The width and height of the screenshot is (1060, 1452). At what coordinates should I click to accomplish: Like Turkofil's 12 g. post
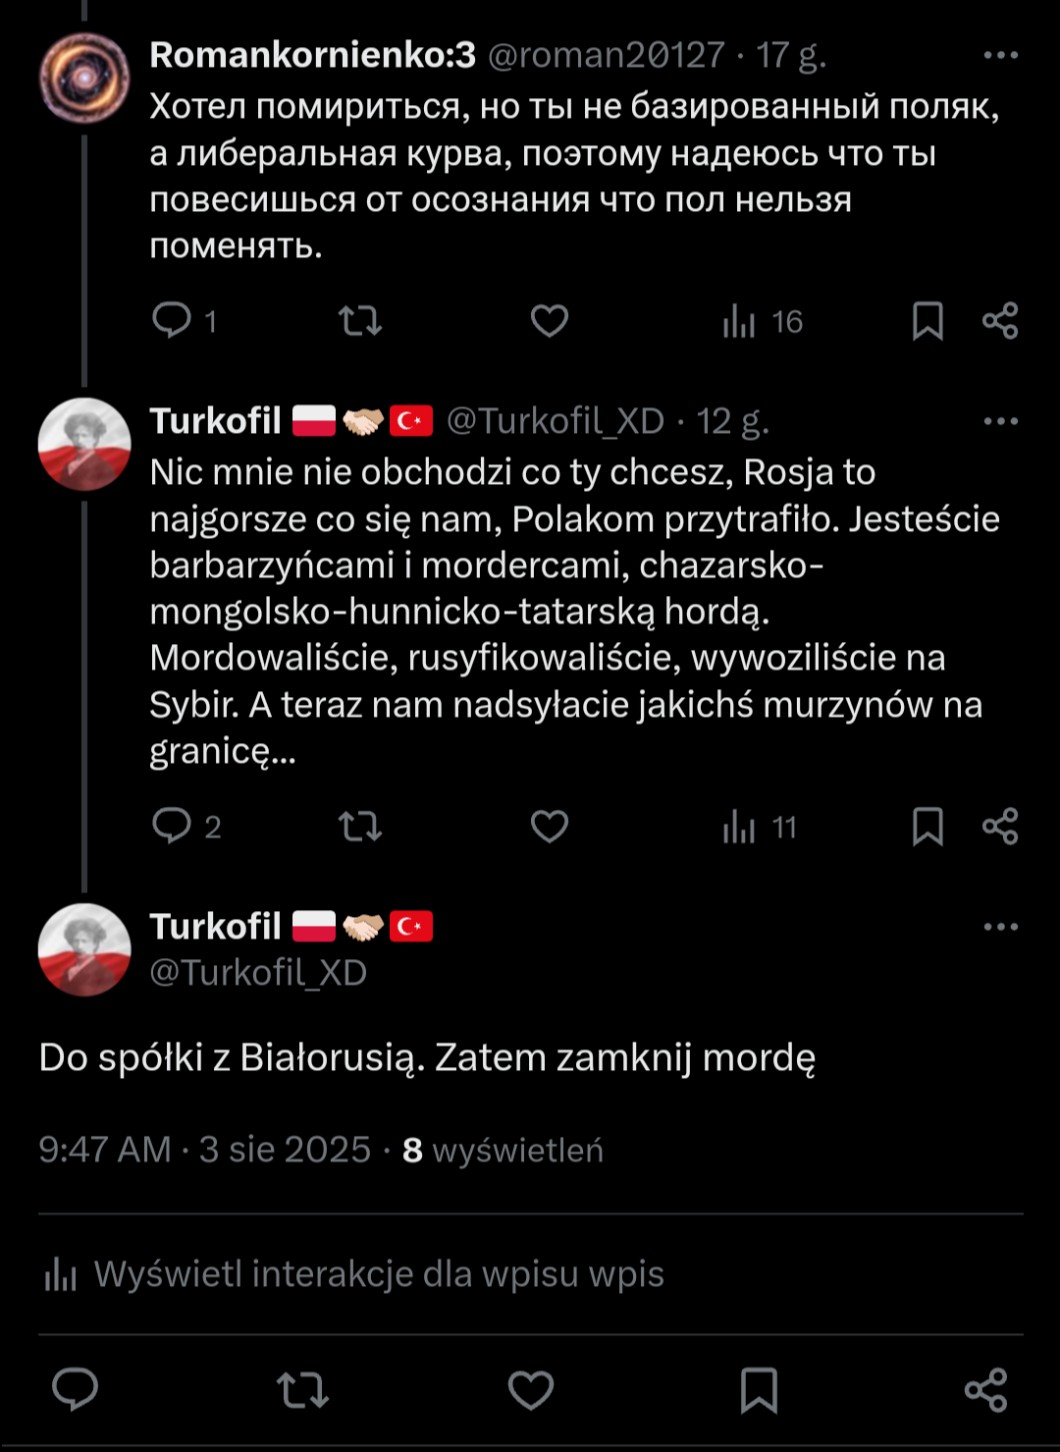(549, 827)
